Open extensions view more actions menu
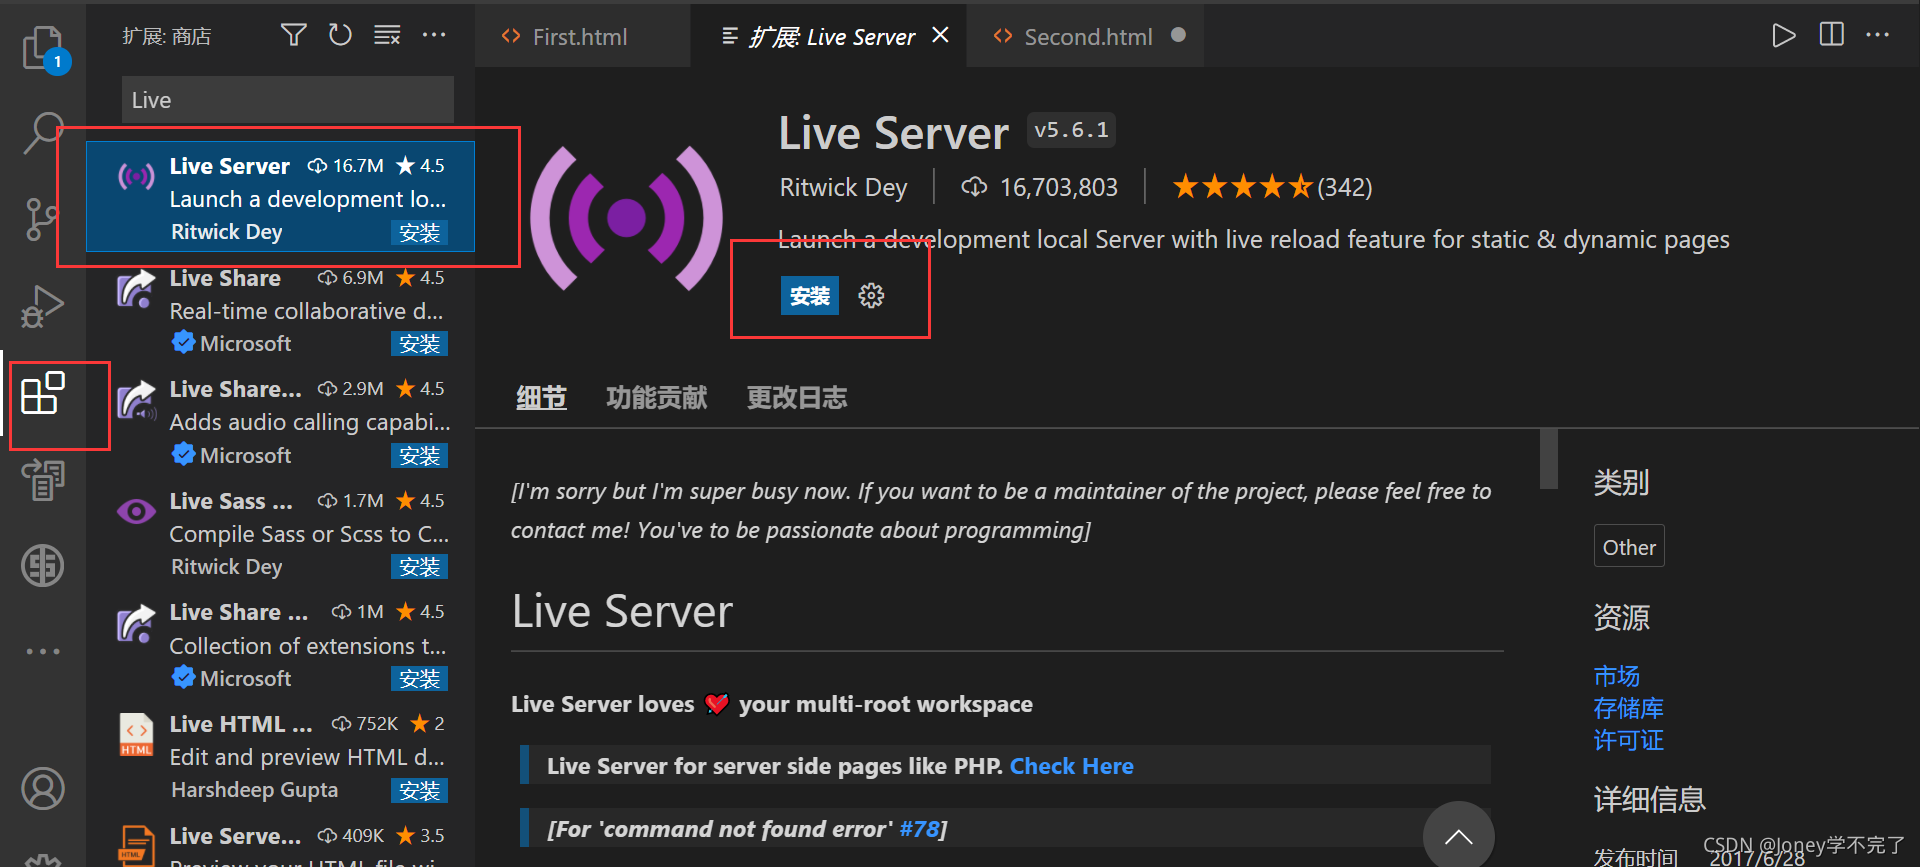 point(434,35)
